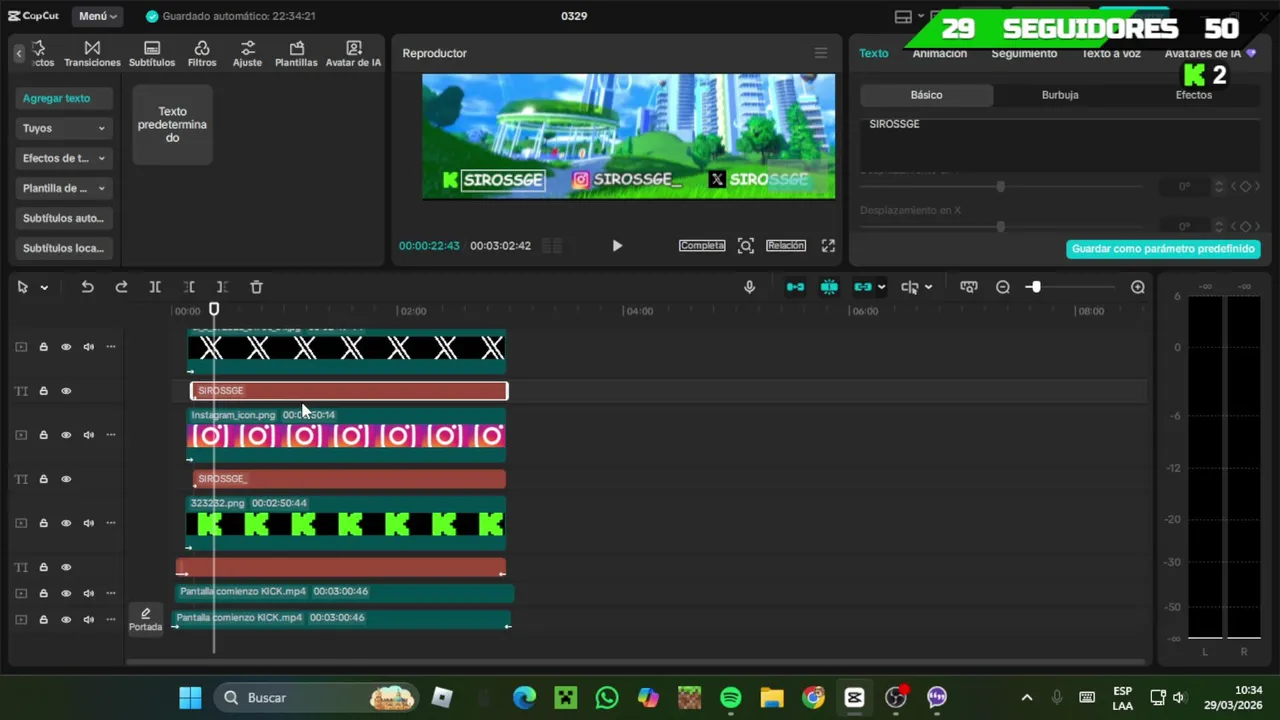The height and width of the screenshot is (720, 1280).
Task: Open more options for Instagram_icon.png track
Action: tap(110, 435)
